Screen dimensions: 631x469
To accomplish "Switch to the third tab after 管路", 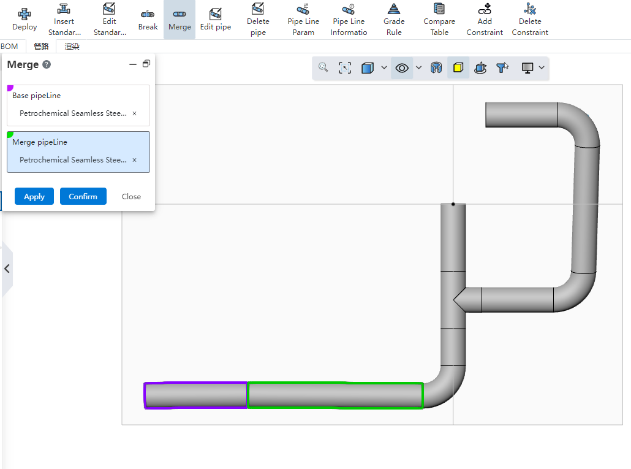I will pyautogui.click(x=72, y=46).
